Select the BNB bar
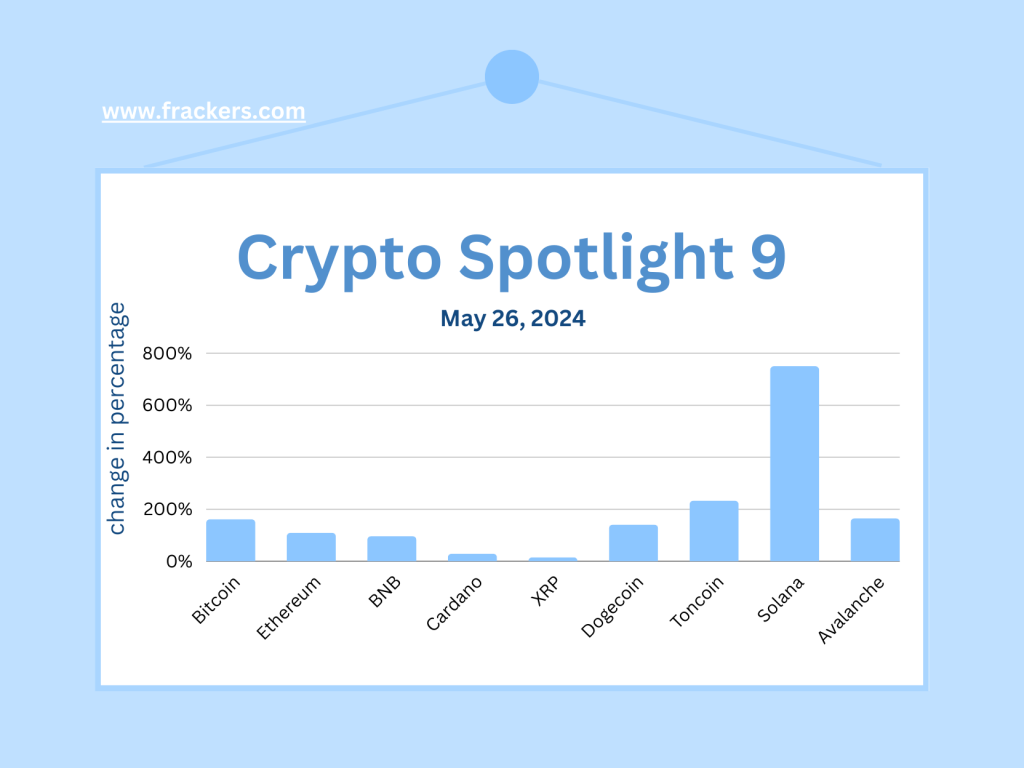Viewport: 1024px width, 768px height. (391, 549)
